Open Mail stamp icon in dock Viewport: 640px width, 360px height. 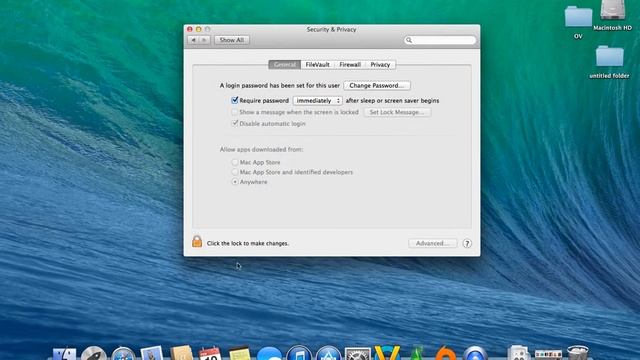point(152,353)
